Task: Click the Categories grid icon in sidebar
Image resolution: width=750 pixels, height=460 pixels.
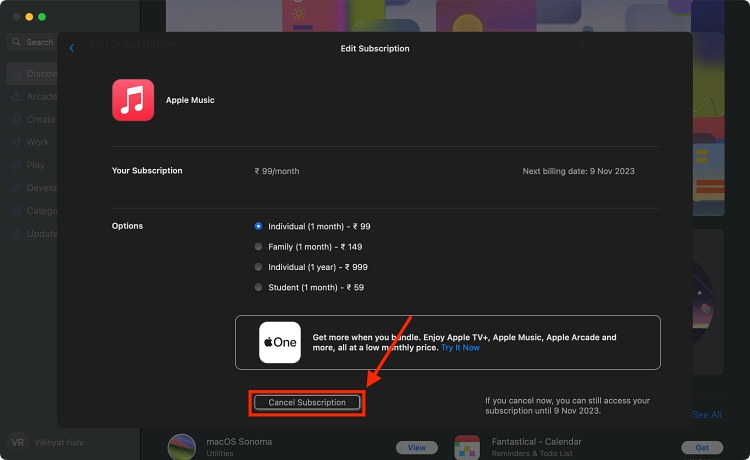Action: point(17,211)
